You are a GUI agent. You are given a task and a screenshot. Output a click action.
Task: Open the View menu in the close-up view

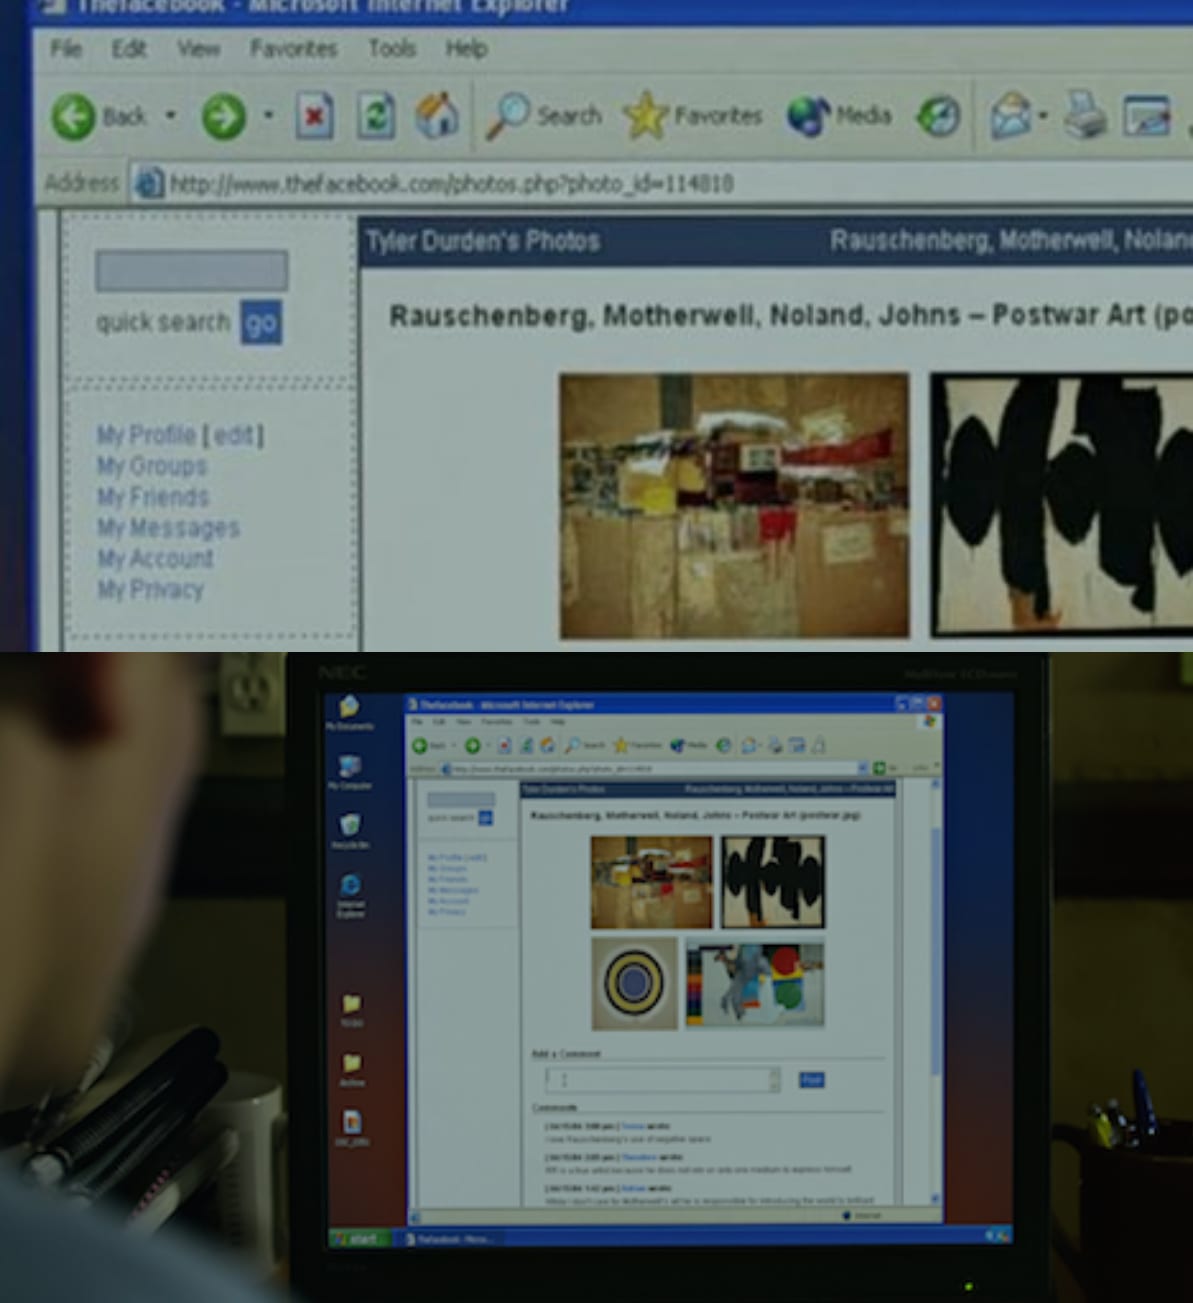coord(198,48)
